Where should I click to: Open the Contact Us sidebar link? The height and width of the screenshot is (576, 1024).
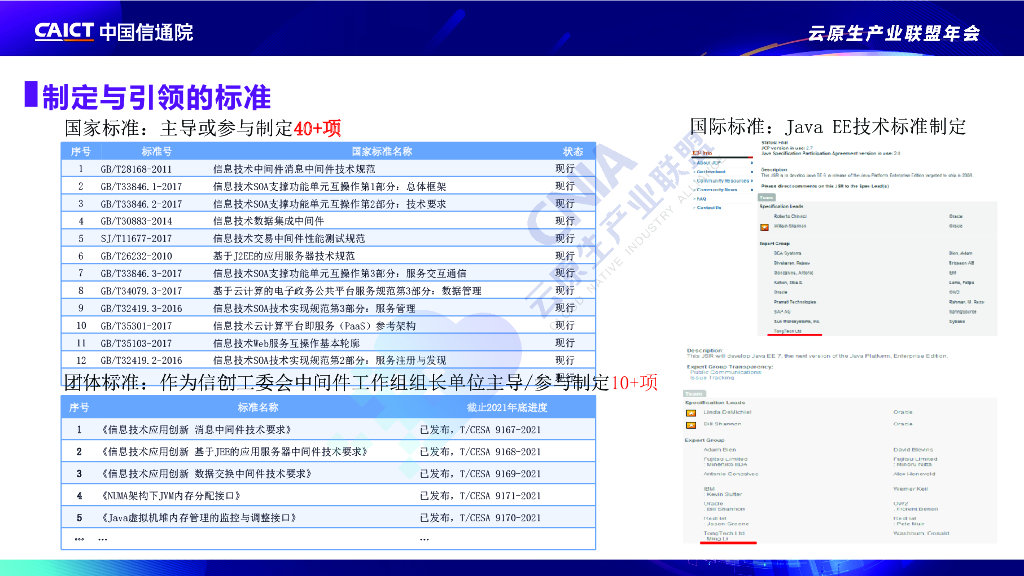click(x=709, y=208)
